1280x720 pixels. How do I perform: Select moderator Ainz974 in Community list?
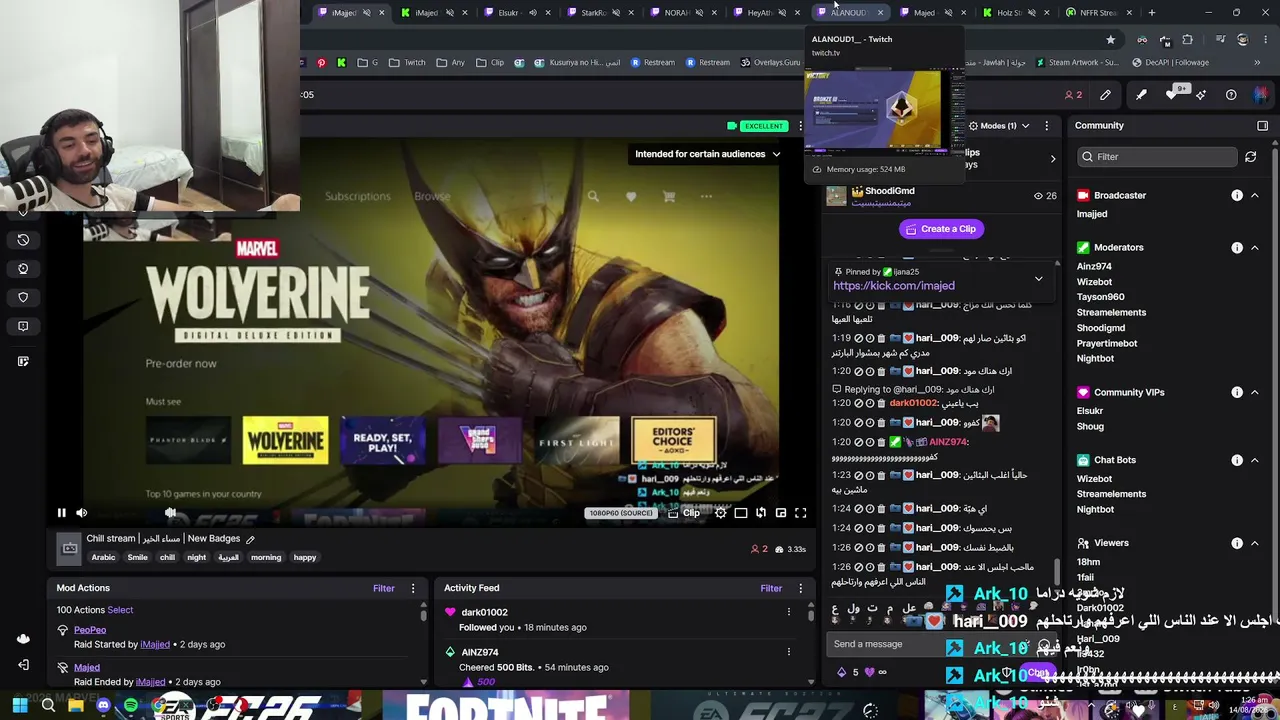point(1094,267)
